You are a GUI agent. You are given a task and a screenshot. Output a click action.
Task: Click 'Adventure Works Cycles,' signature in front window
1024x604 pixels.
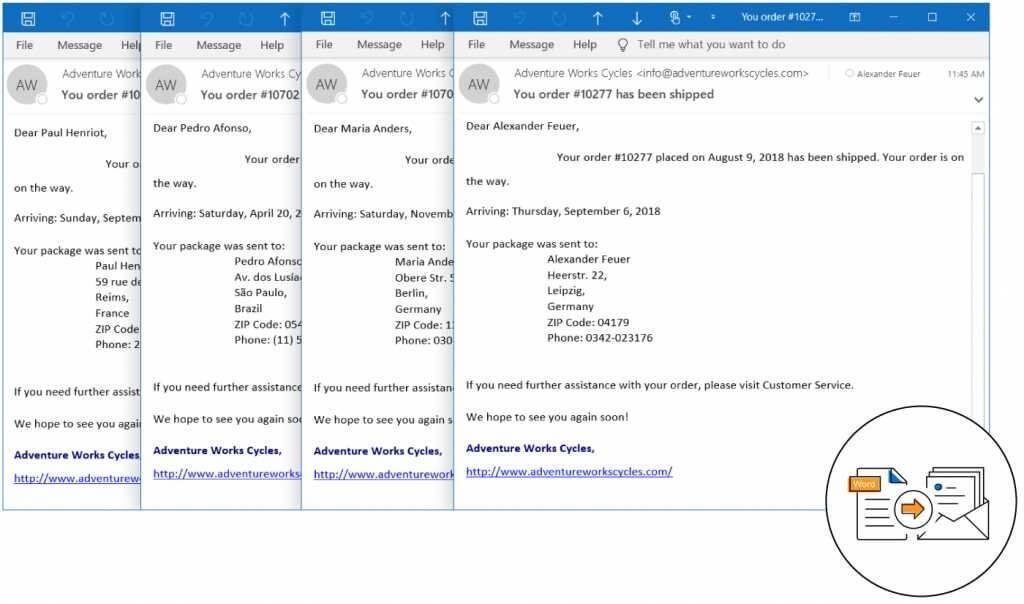pyautogui.click(x=530, y=448)
